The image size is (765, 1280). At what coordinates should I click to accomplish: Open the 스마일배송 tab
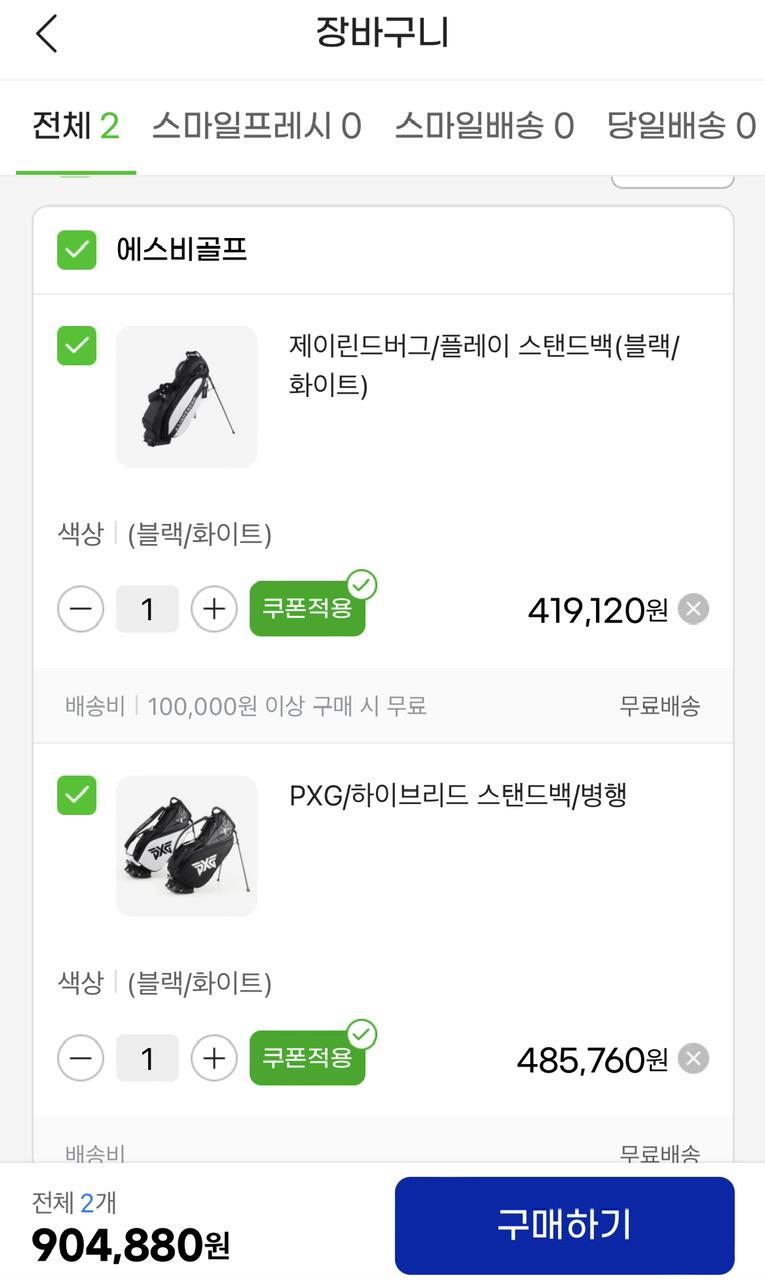(x=484, y=126)
